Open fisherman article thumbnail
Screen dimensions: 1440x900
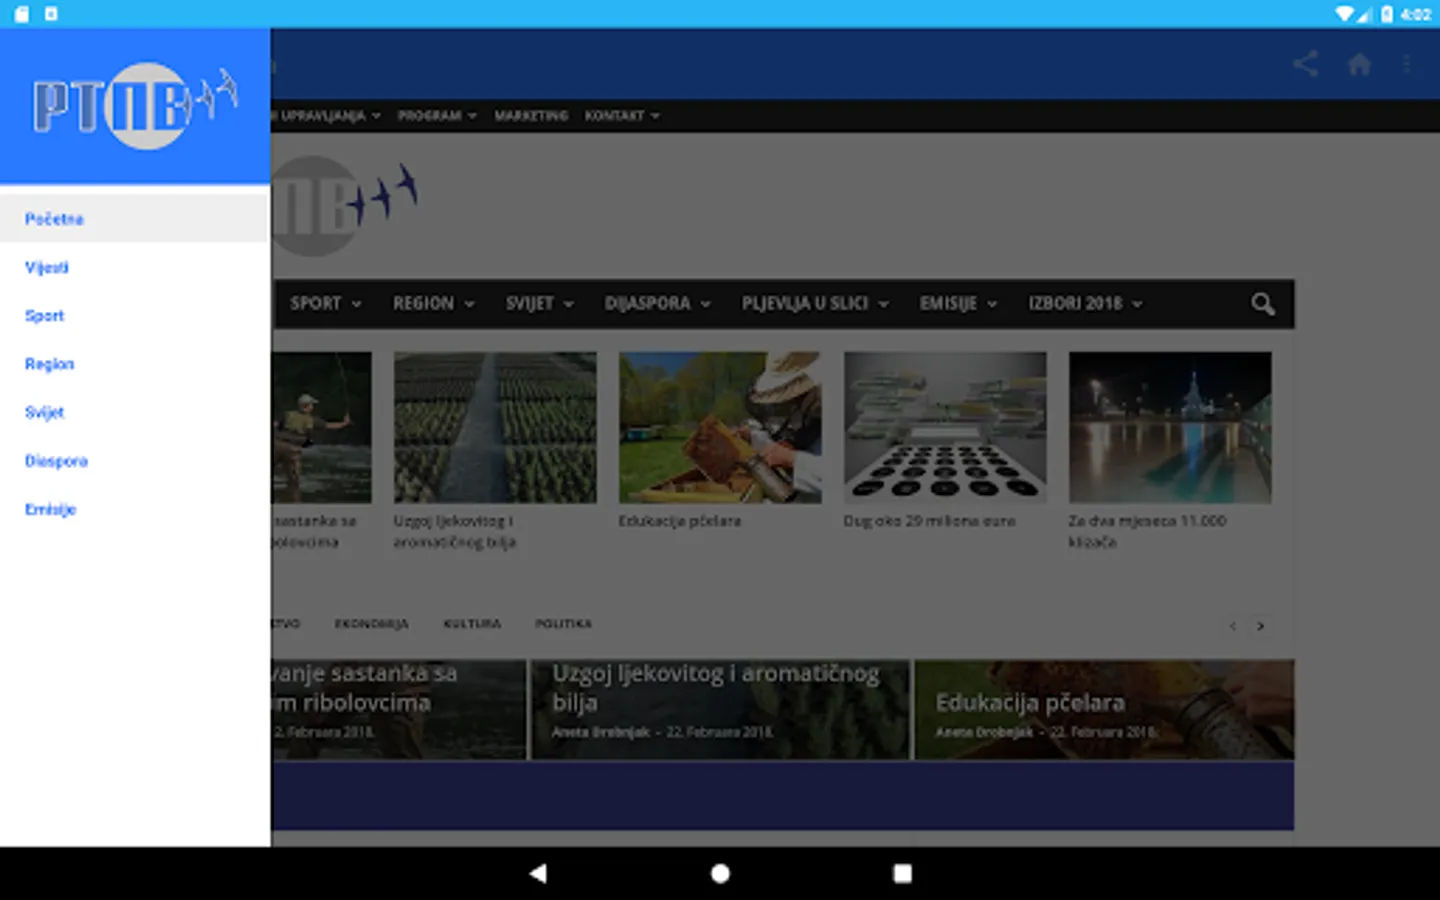[321, 427]
